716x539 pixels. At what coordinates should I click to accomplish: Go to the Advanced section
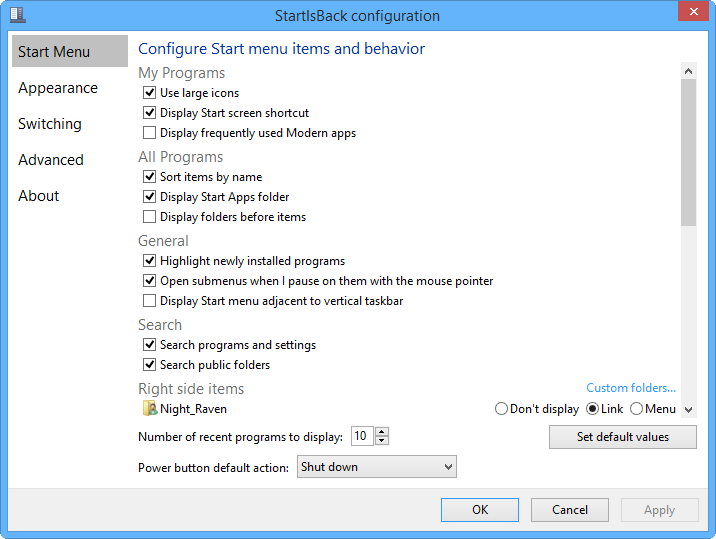point(51,160)
